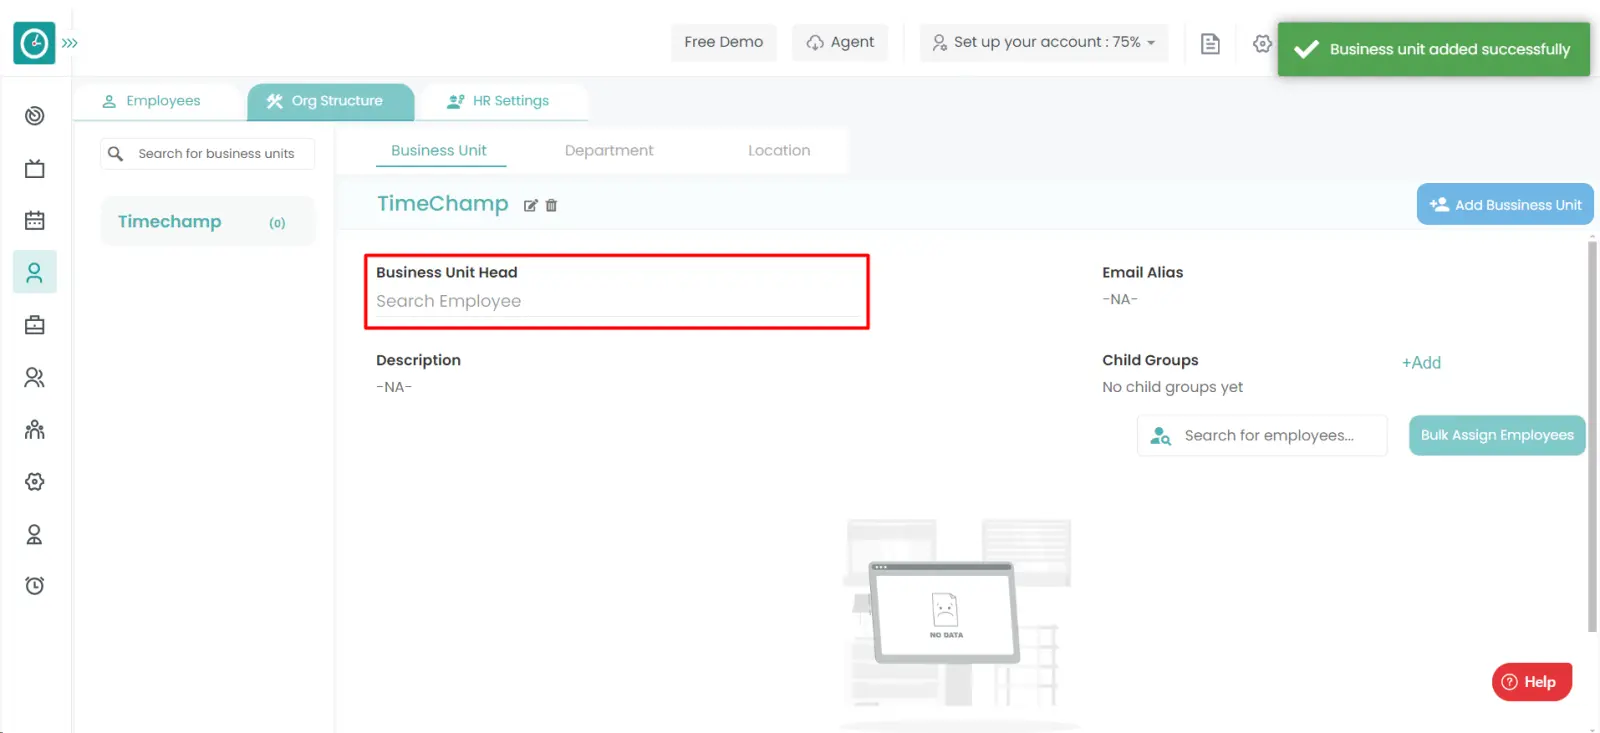
Task: Open the briefcase icon in sidebar
Action: click(35, 325)
